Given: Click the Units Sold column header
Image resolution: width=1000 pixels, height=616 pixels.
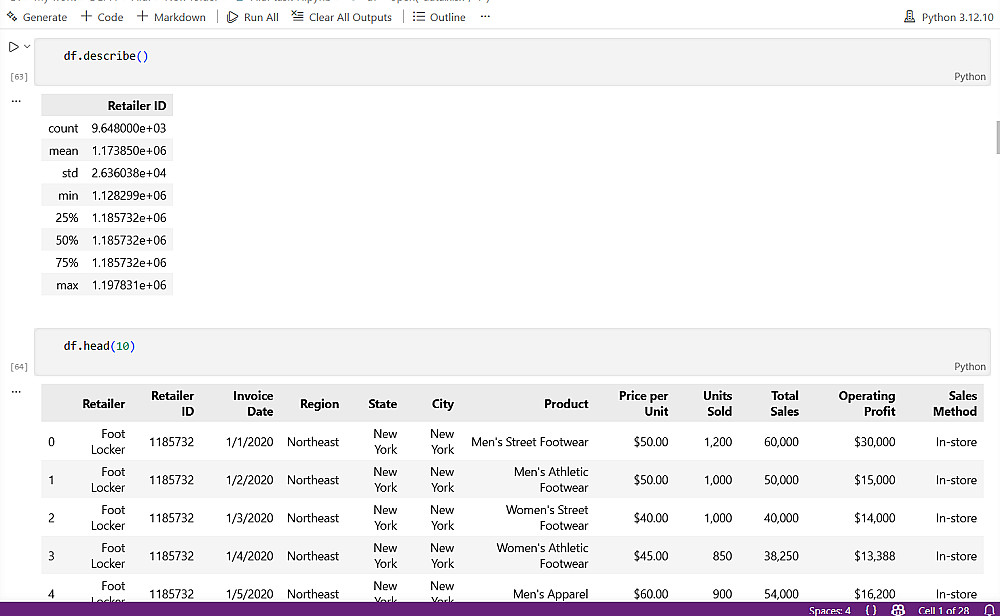Looking at the screenshot, I should tap(717, 404).
